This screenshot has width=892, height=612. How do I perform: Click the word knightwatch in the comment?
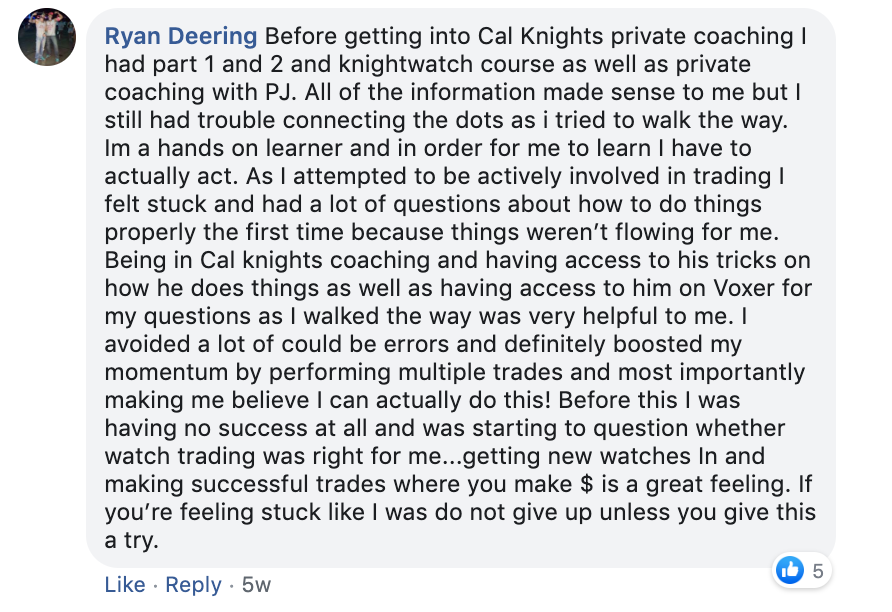(x=406, y=64)
